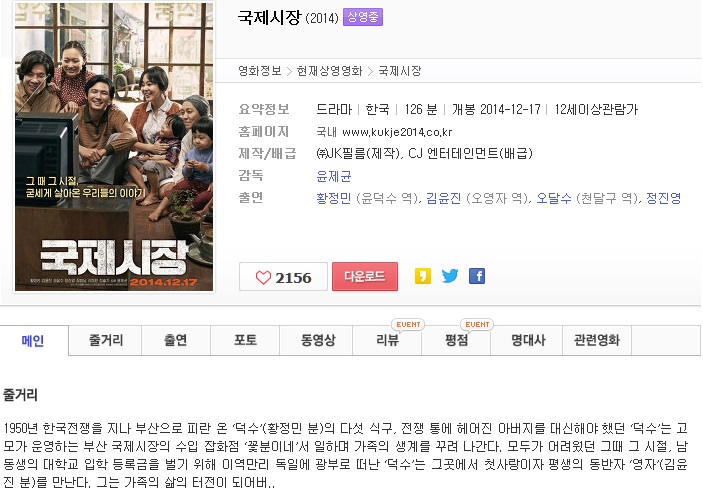Viewport: 703px width, 491px height.
Task: Open the 줄거리 tab
Action: 105,340
